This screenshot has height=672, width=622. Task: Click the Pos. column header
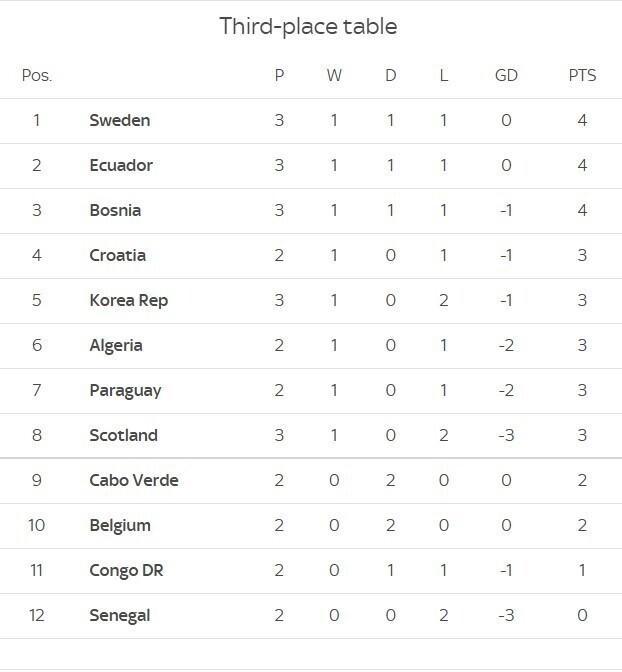pos(37,75)
